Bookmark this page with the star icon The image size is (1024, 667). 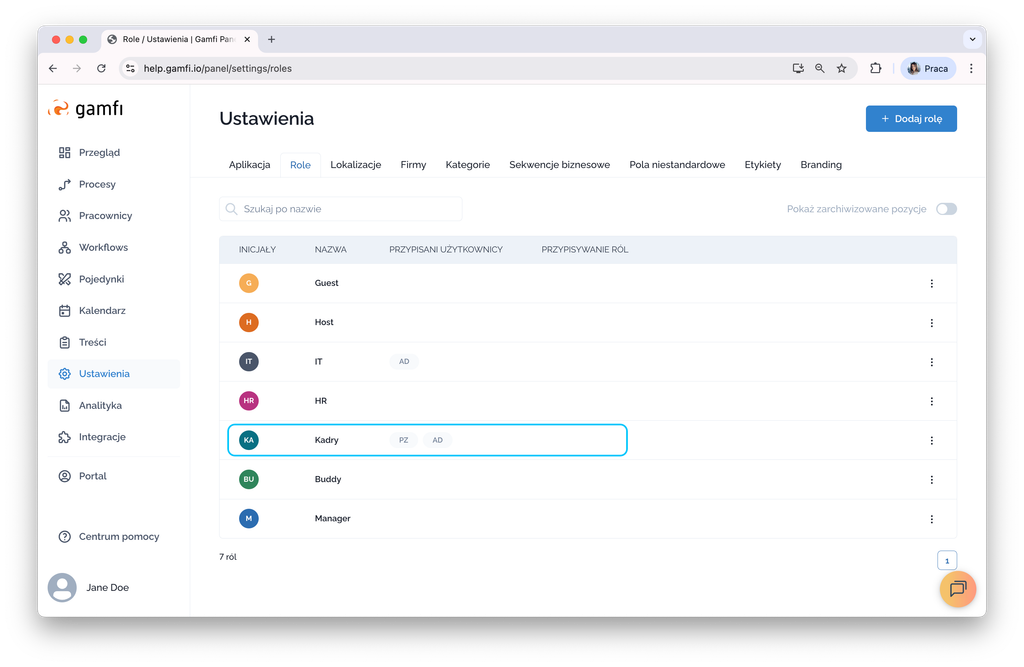tap(842, 69)
